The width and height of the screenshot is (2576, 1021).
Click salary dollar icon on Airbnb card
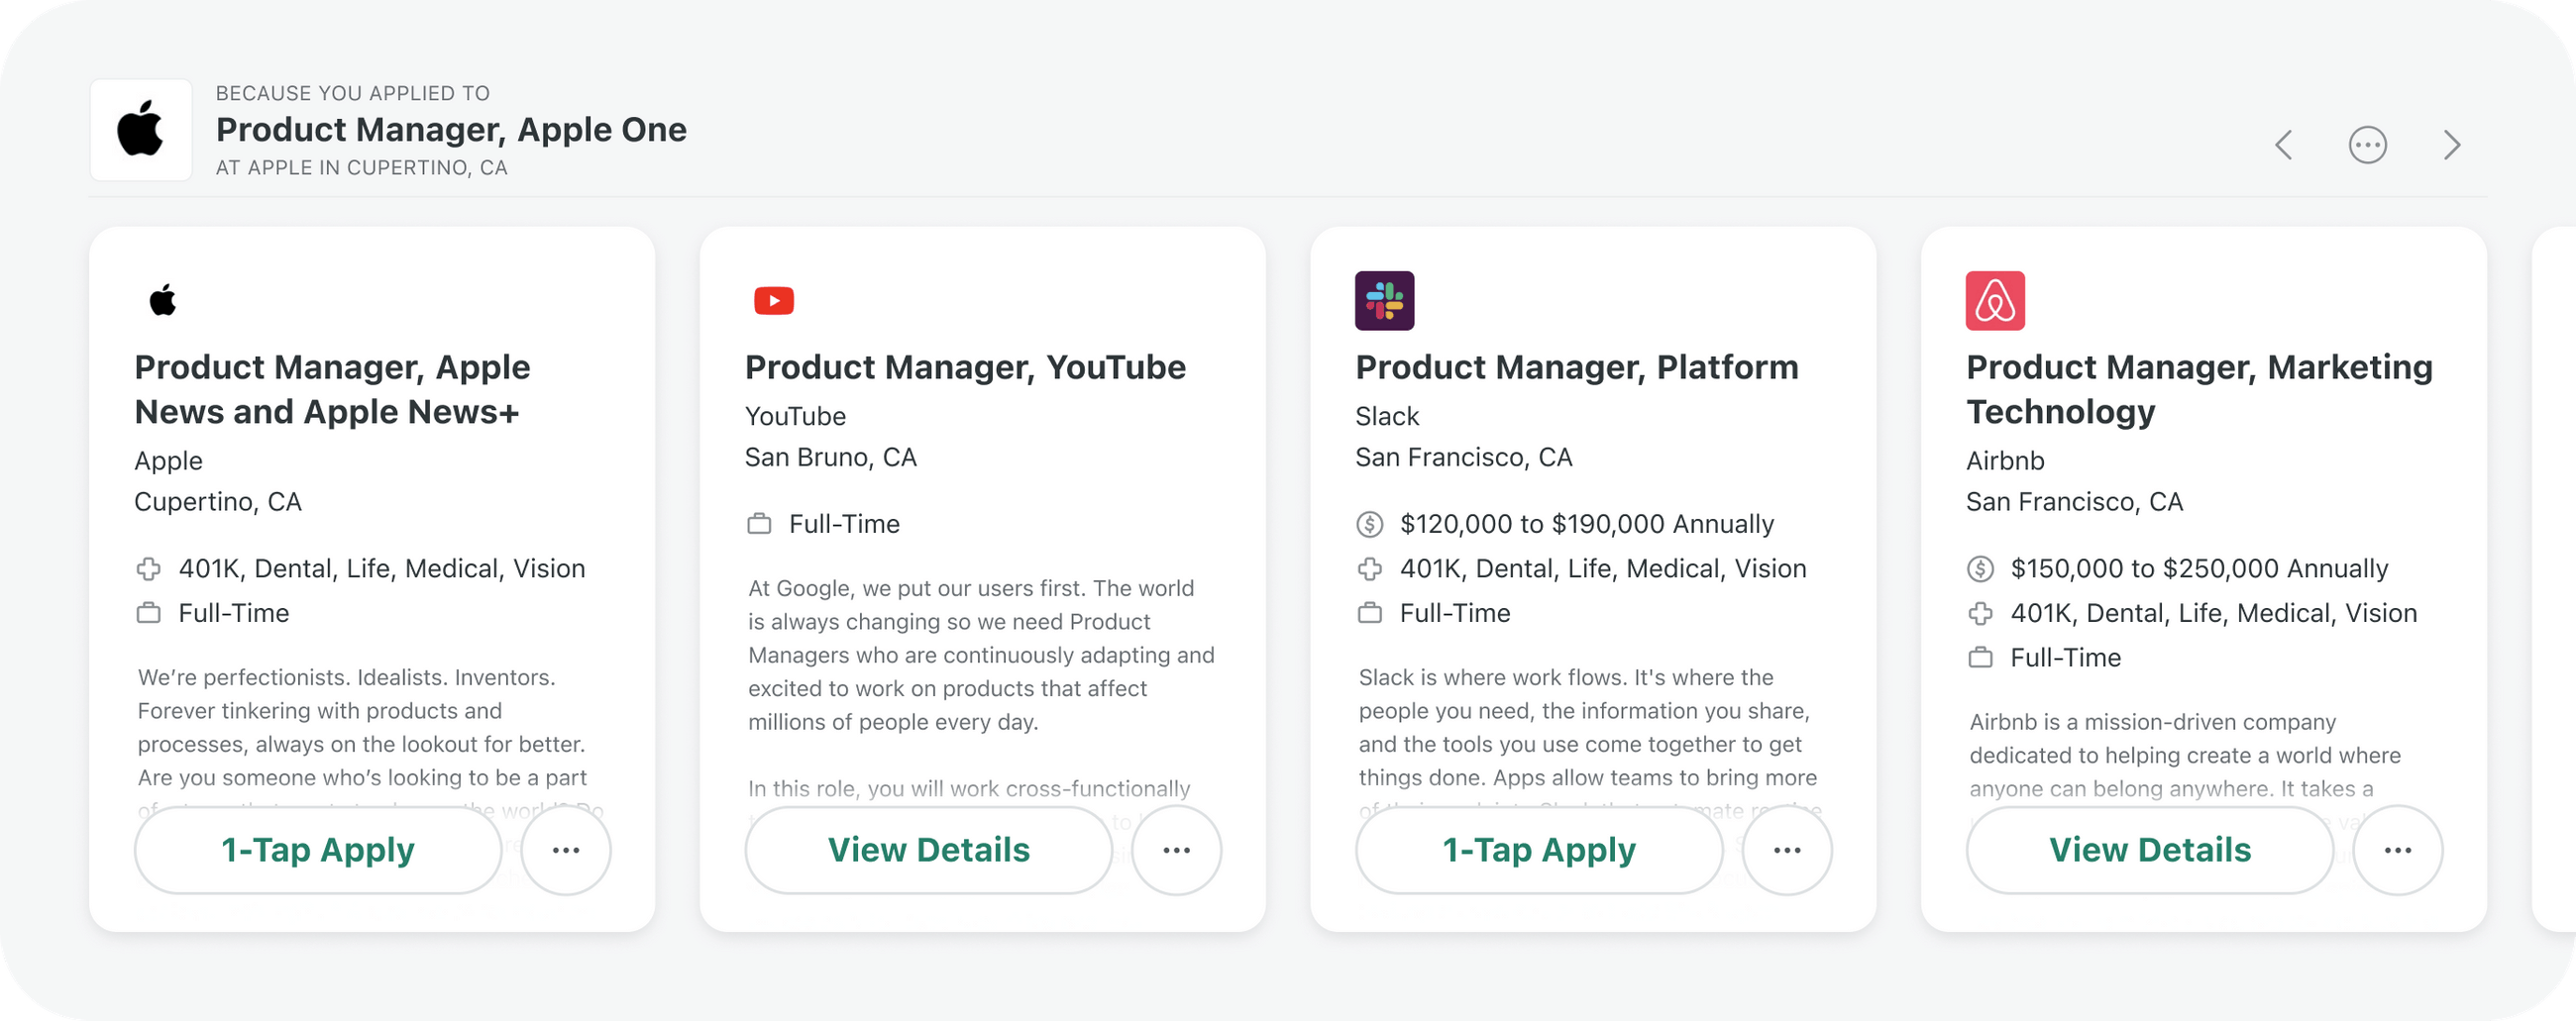click(1980, 569)
